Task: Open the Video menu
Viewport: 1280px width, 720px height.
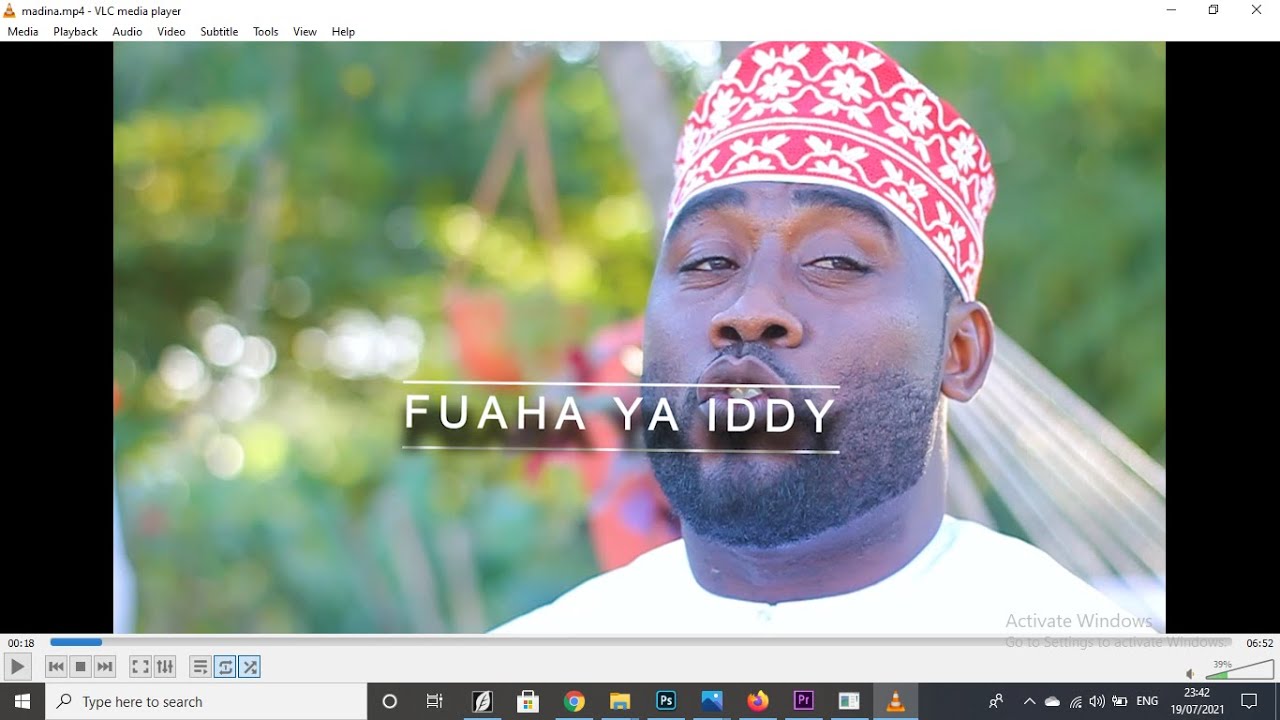Action: 171,32
